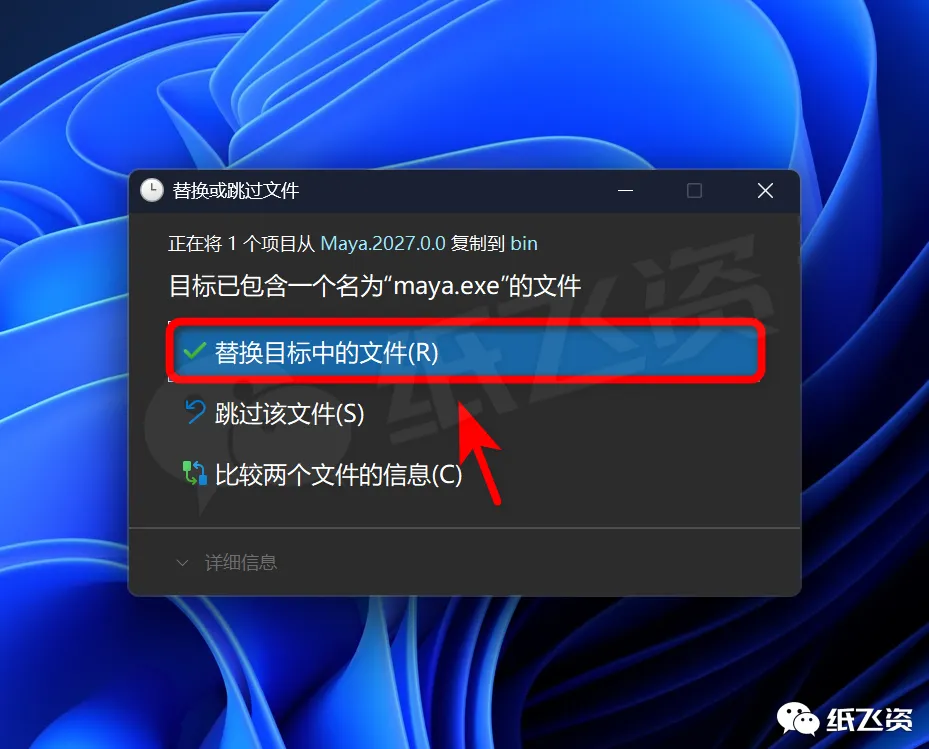Click the maya.exe conflict heading text

coord(374,286)
